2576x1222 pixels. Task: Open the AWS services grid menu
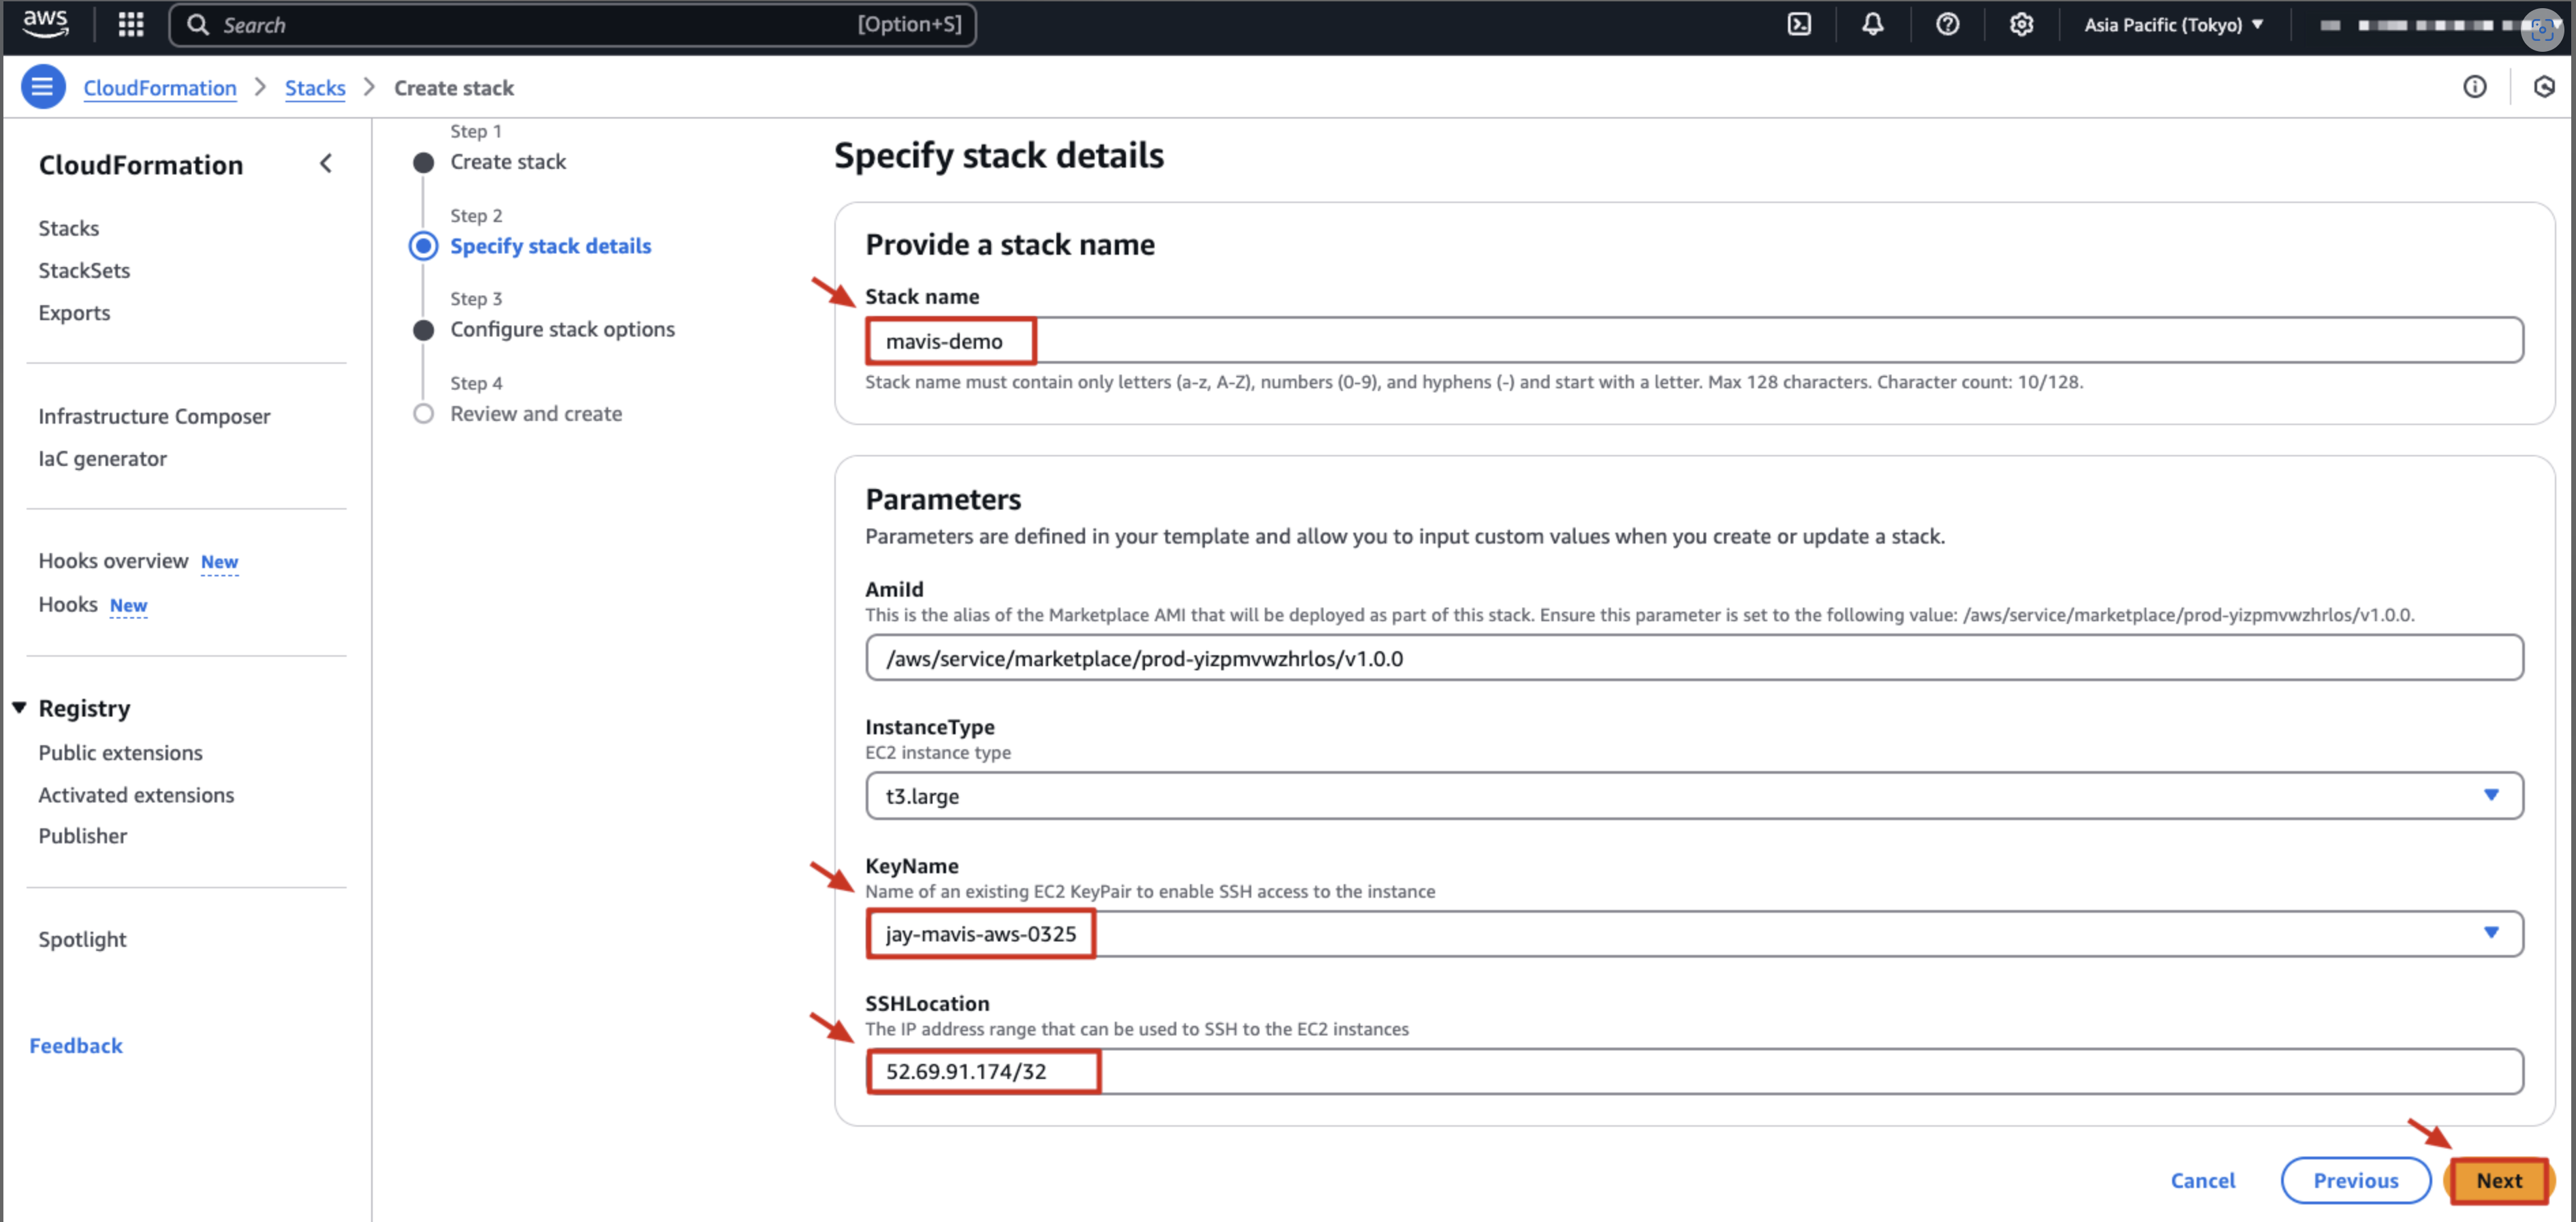click(131, 24)
